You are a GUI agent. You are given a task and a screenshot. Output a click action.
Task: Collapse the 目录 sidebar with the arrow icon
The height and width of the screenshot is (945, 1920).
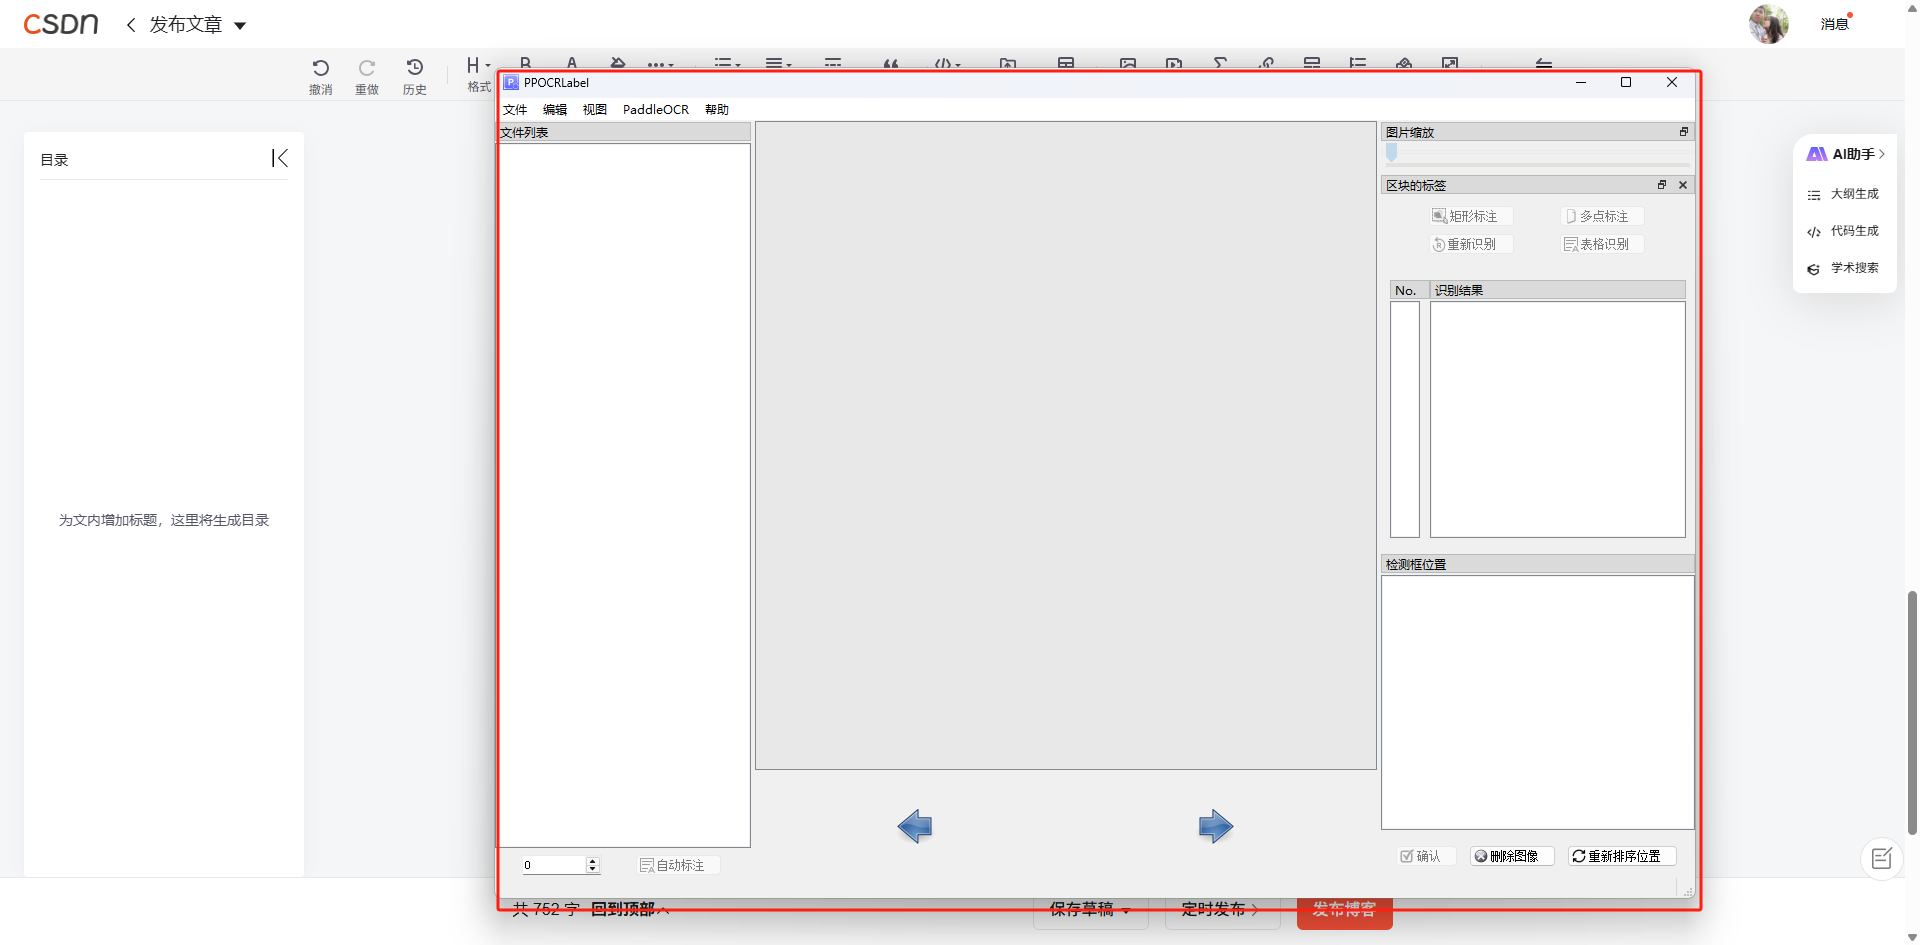pos(280,158)
